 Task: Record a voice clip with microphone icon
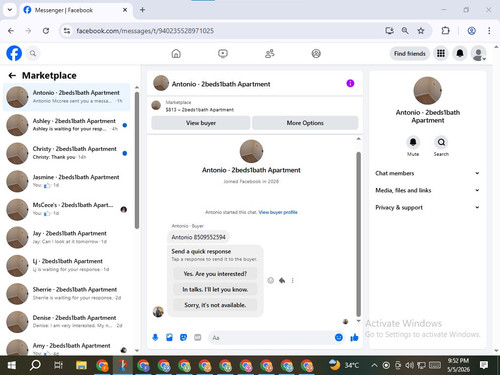pos(155,338)
